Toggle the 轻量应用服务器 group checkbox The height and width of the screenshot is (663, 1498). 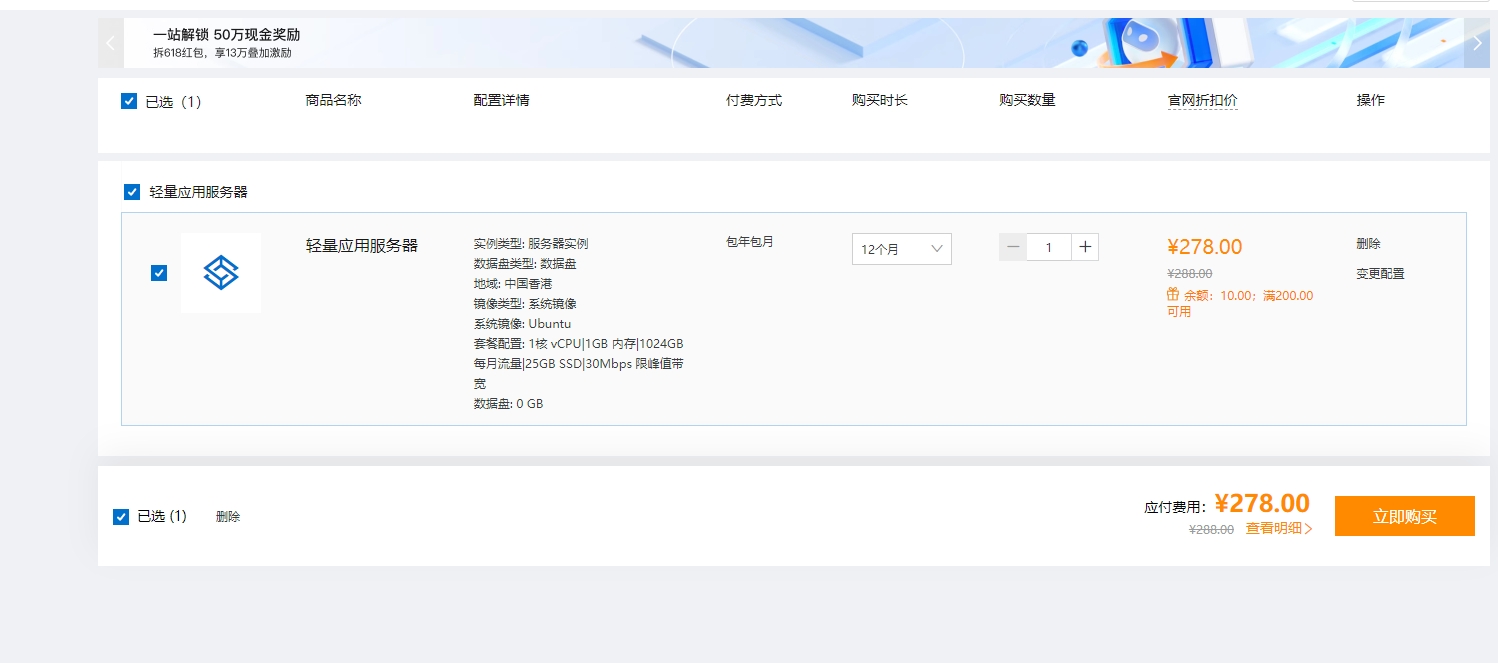tap(132, 192)
